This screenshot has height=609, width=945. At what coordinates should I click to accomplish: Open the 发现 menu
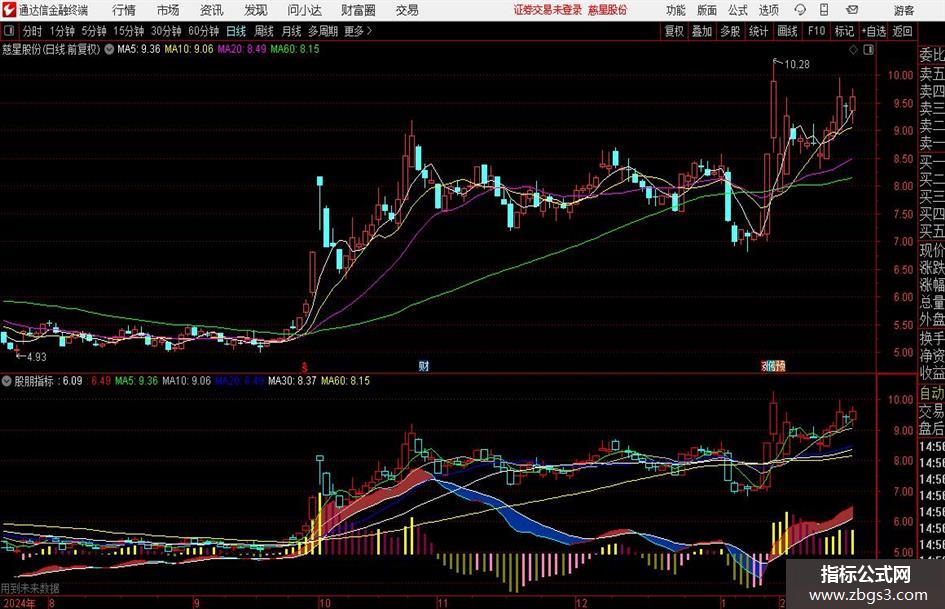click(256, 10)
